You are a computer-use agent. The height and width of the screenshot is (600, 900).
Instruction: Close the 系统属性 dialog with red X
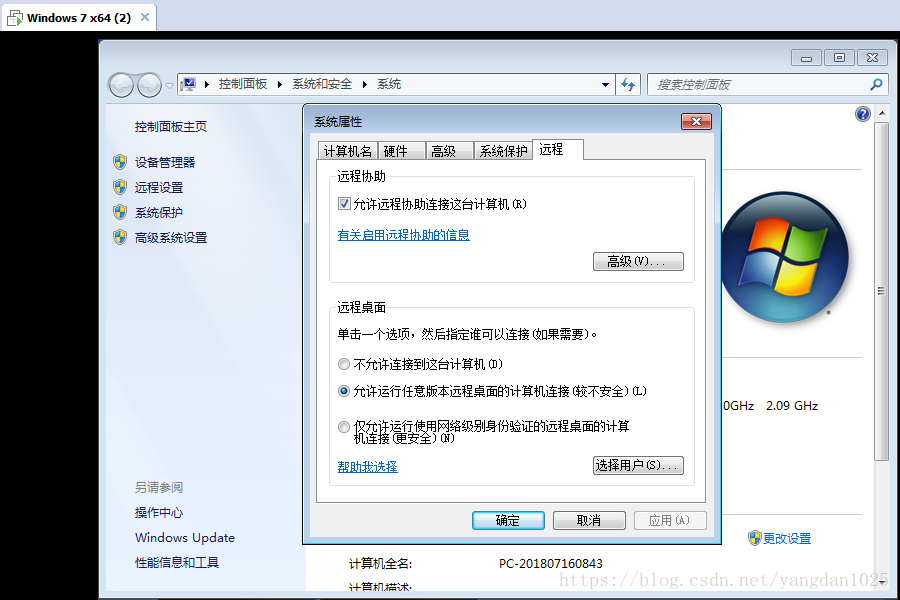(x=696, y=121)
